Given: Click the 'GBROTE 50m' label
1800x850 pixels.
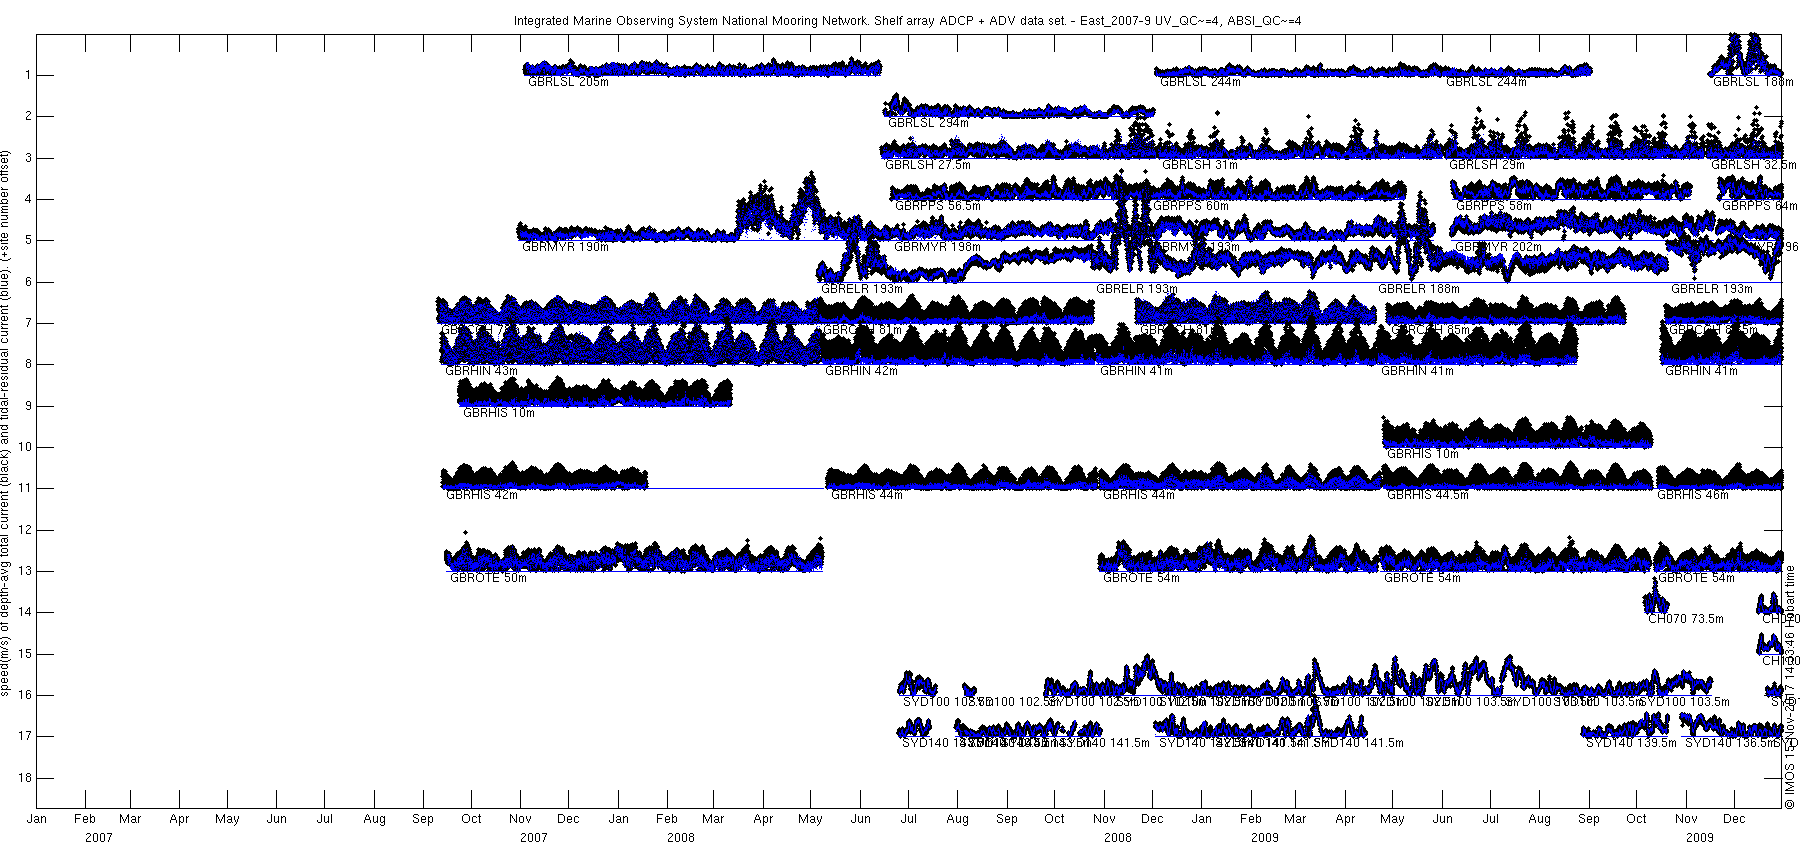Looking at the screenshot, I should click(488, 578).
